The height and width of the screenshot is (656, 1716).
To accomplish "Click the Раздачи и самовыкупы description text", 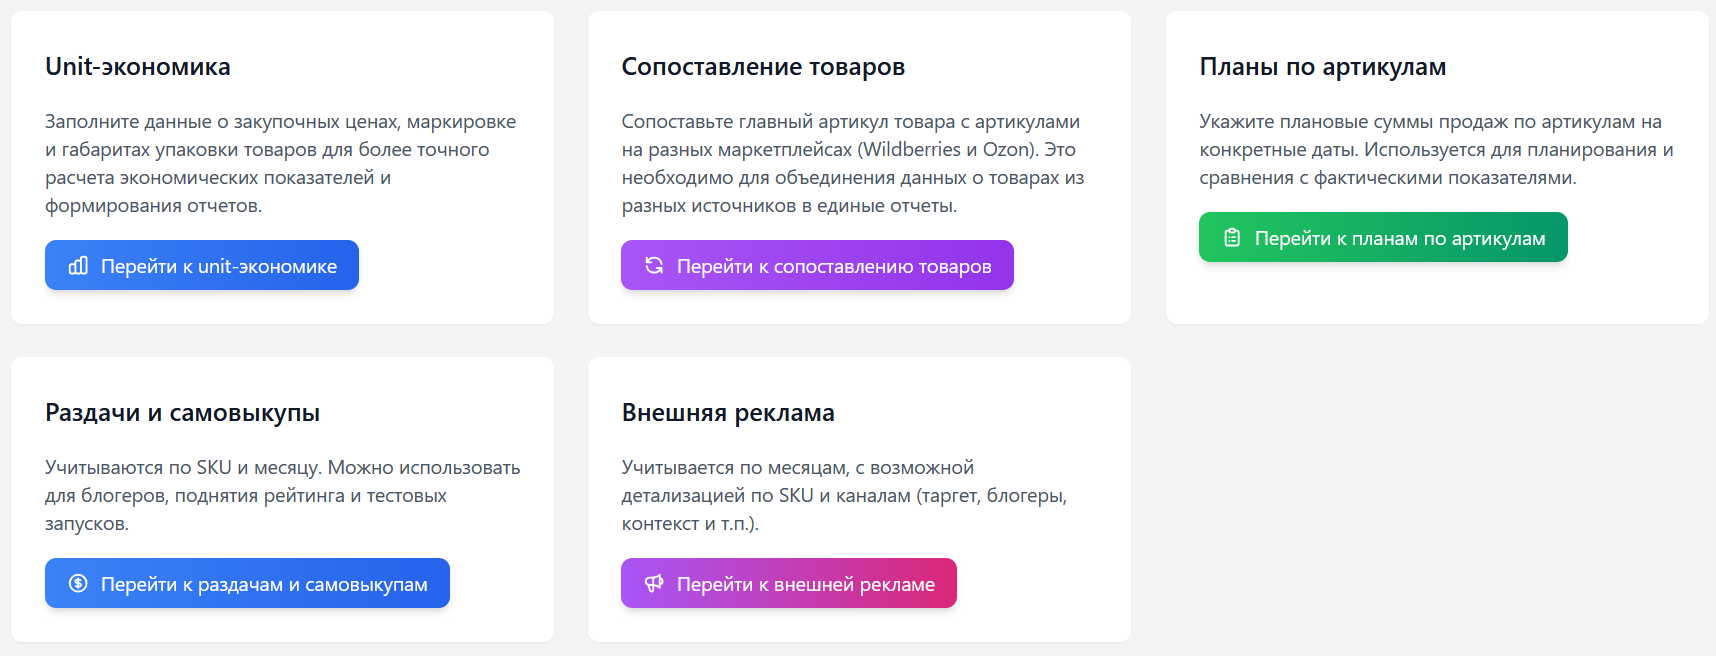I will tap(282, 494).
